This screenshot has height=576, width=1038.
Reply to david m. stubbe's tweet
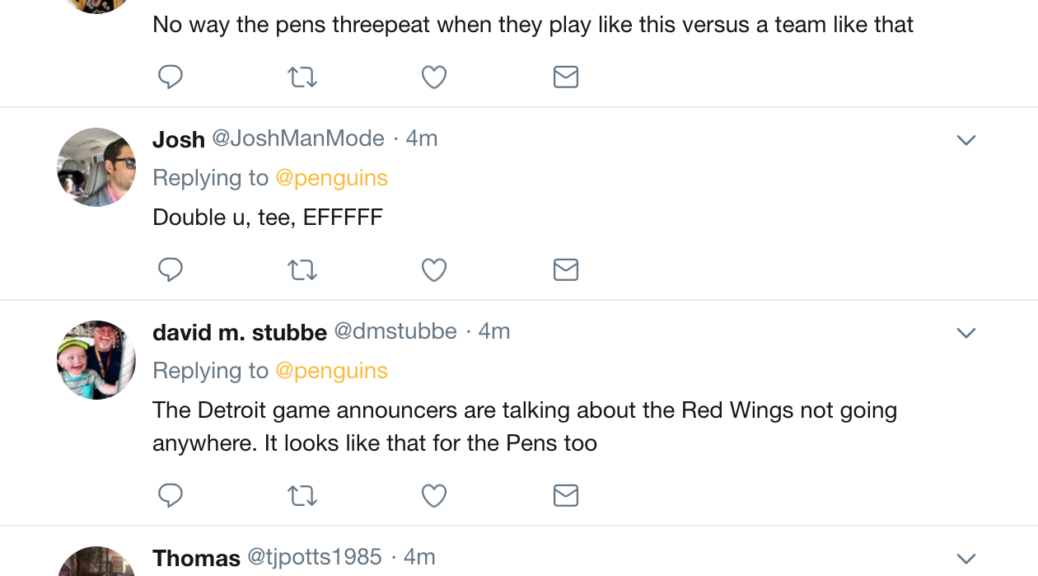(x=171, y=495)
